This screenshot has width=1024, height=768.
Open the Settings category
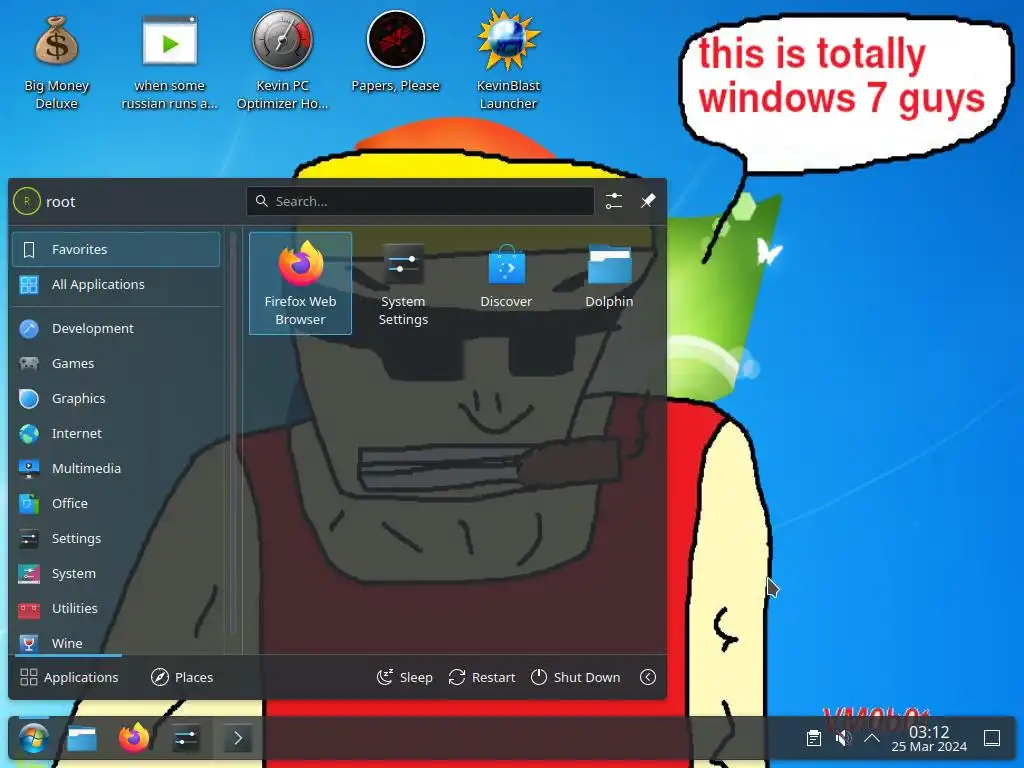pos(116,539)
